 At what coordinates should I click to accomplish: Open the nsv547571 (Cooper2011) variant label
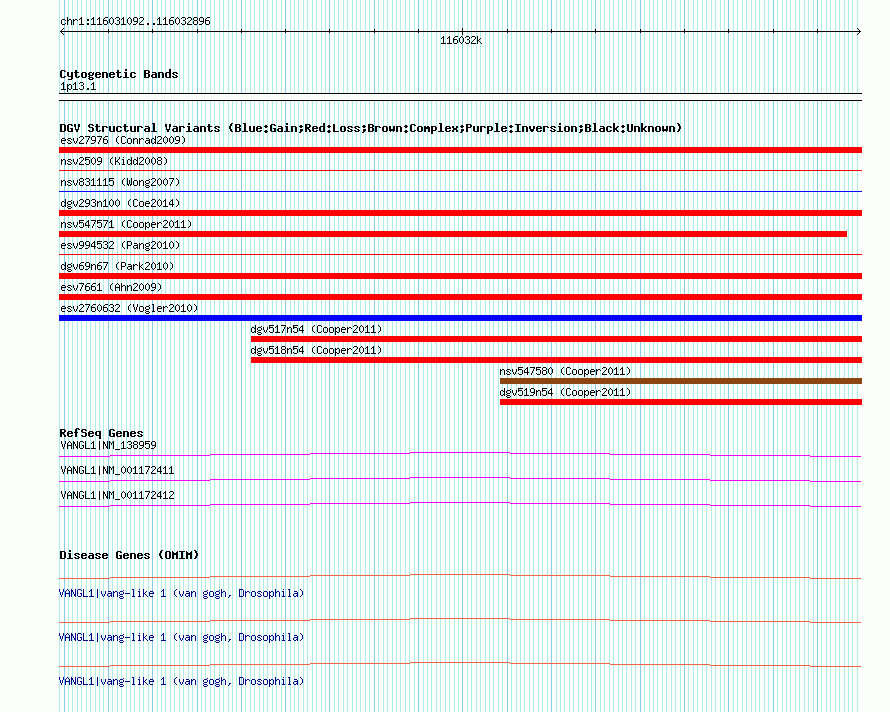[126, 224]
